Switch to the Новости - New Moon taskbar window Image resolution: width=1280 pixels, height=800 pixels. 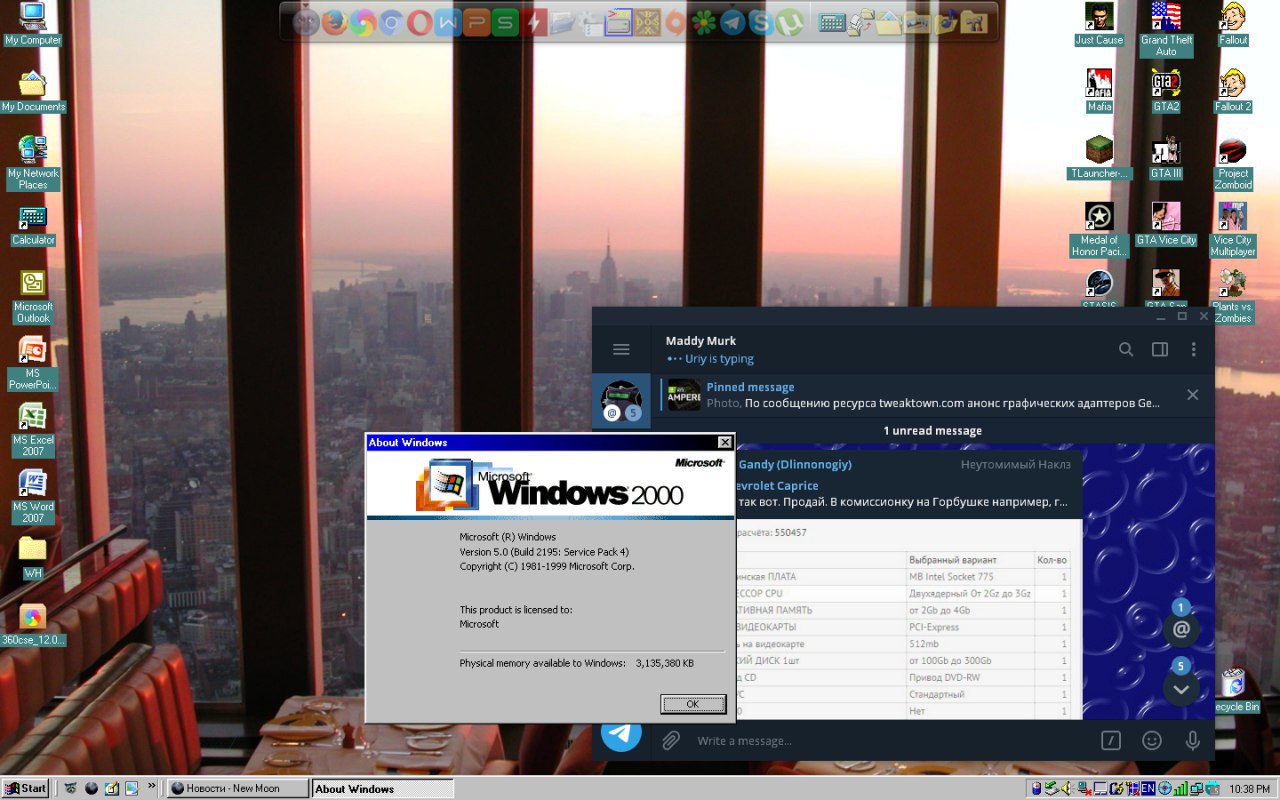click(x=237, y=788)
